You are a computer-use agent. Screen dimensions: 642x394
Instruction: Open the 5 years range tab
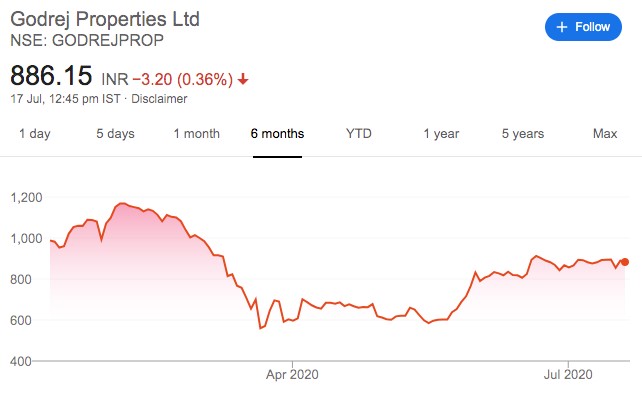523,134
